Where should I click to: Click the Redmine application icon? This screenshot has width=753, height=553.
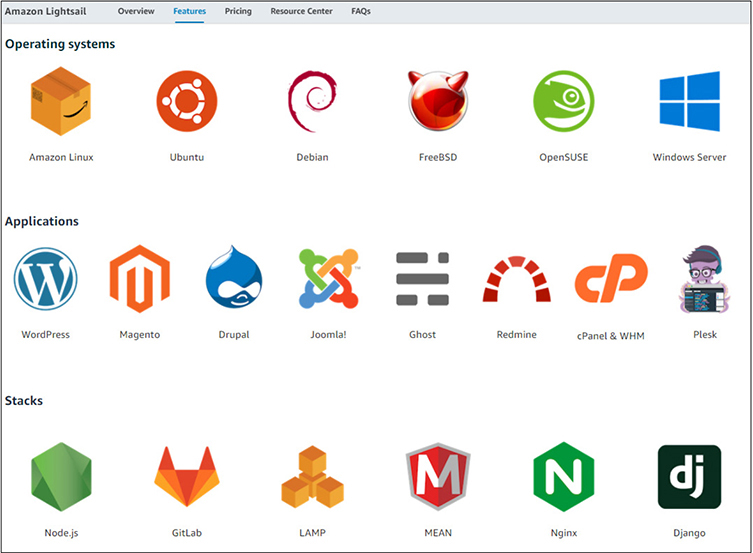click(516, 279)
